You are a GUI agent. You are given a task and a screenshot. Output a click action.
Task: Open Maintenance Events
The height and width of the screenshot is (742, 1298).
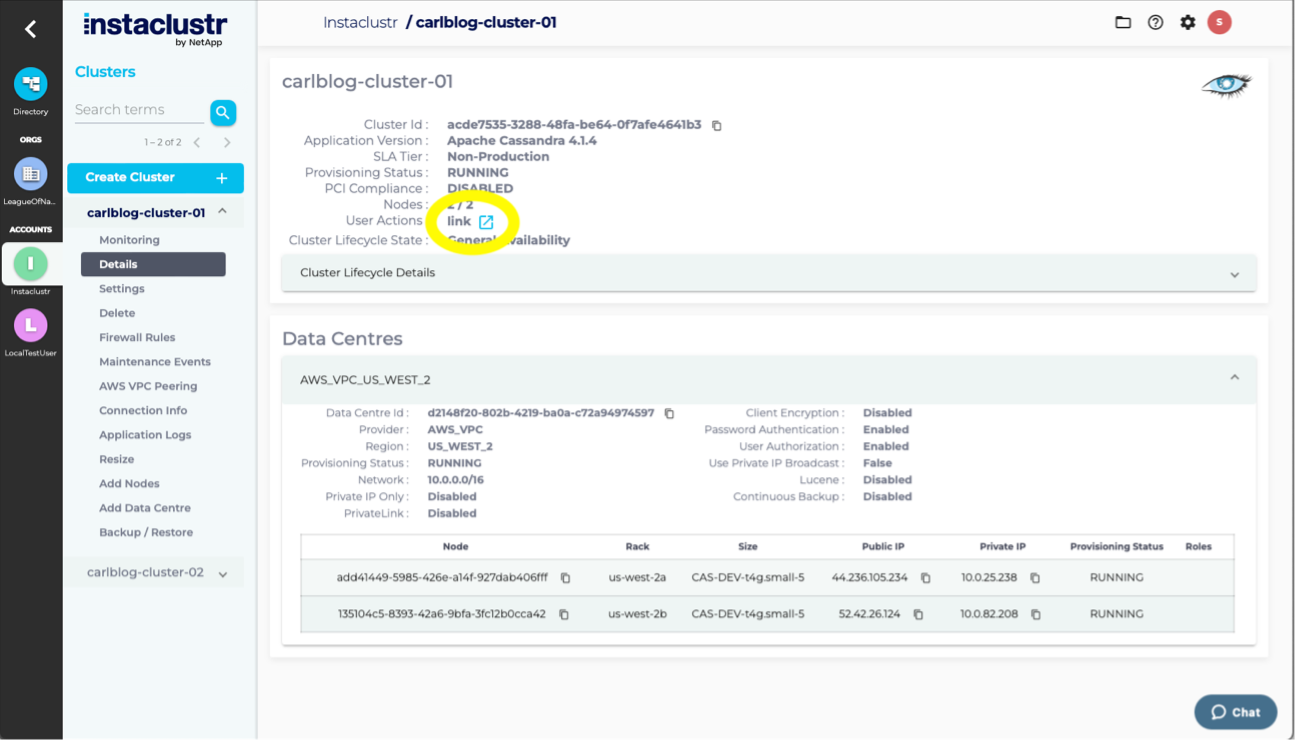coord(155,362)
